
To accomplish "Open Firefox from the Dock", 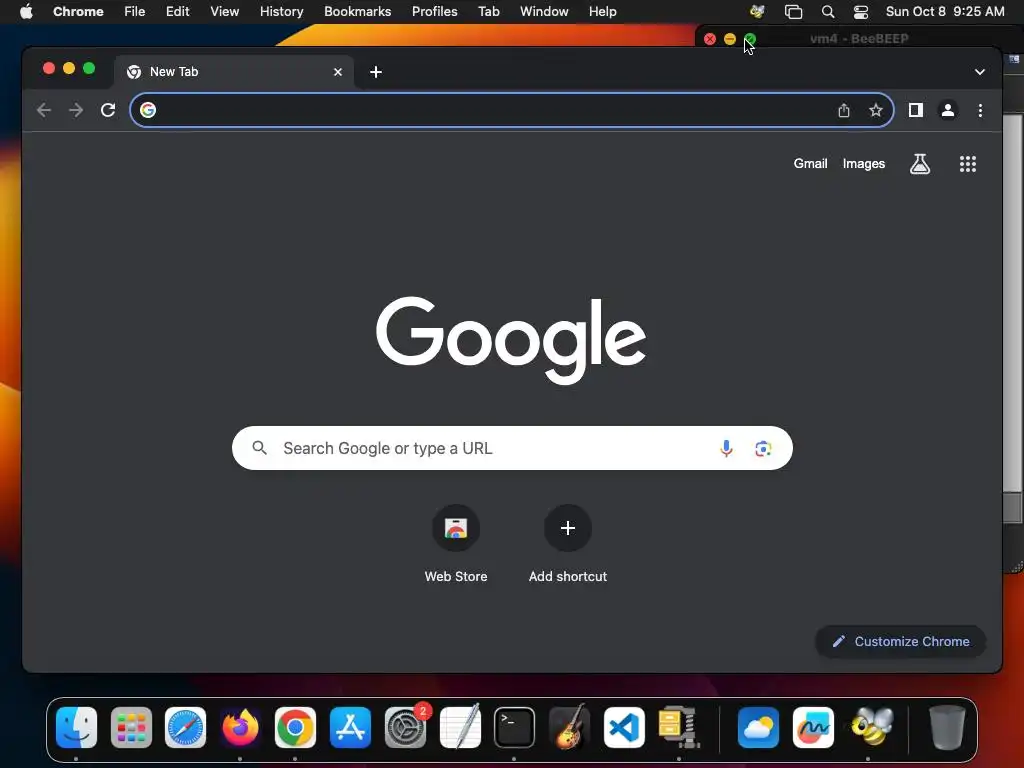I will [240, 727].
